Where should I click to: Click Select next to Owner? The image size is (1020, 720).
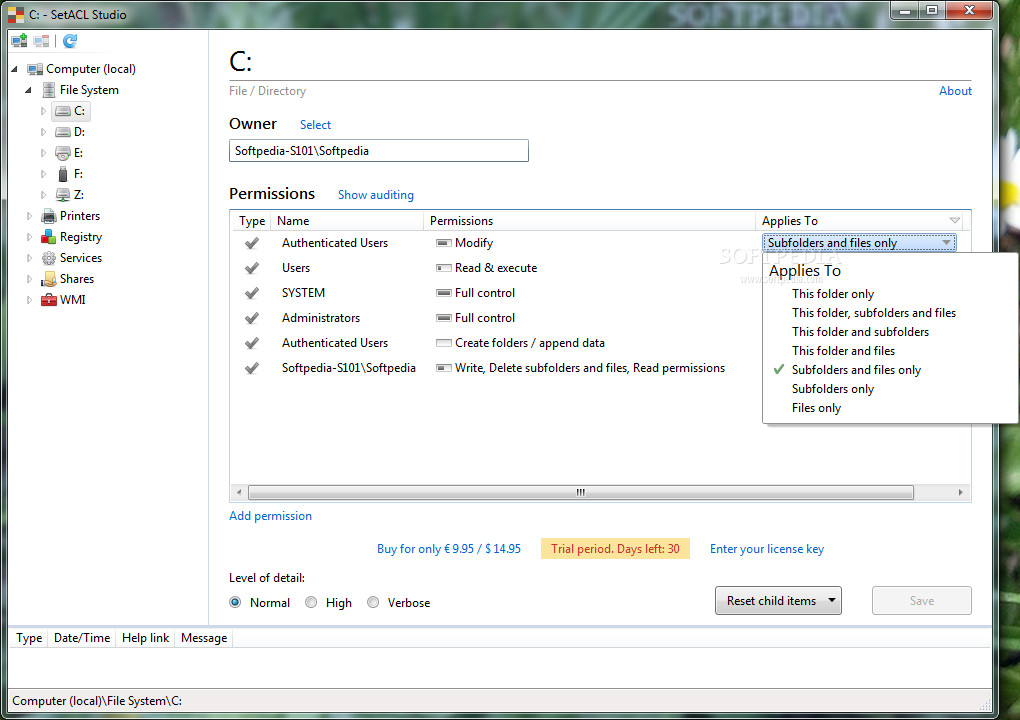pyautogui.click(x=315, y=125)
